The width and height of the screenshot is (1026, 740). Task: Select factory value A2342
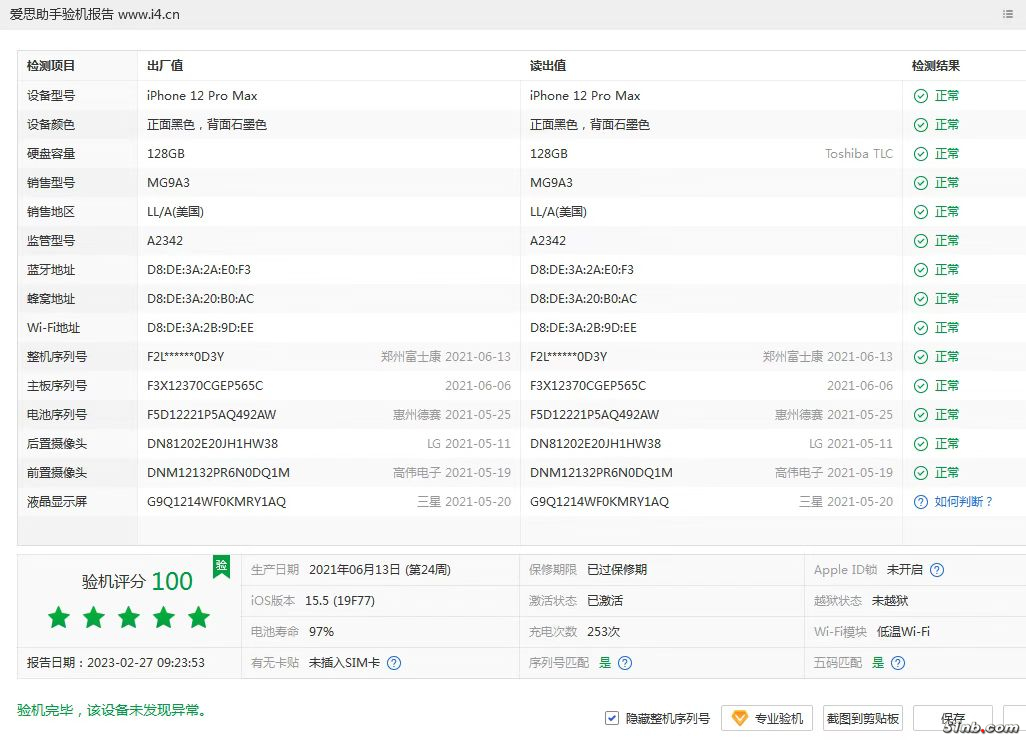click(165, 241)
